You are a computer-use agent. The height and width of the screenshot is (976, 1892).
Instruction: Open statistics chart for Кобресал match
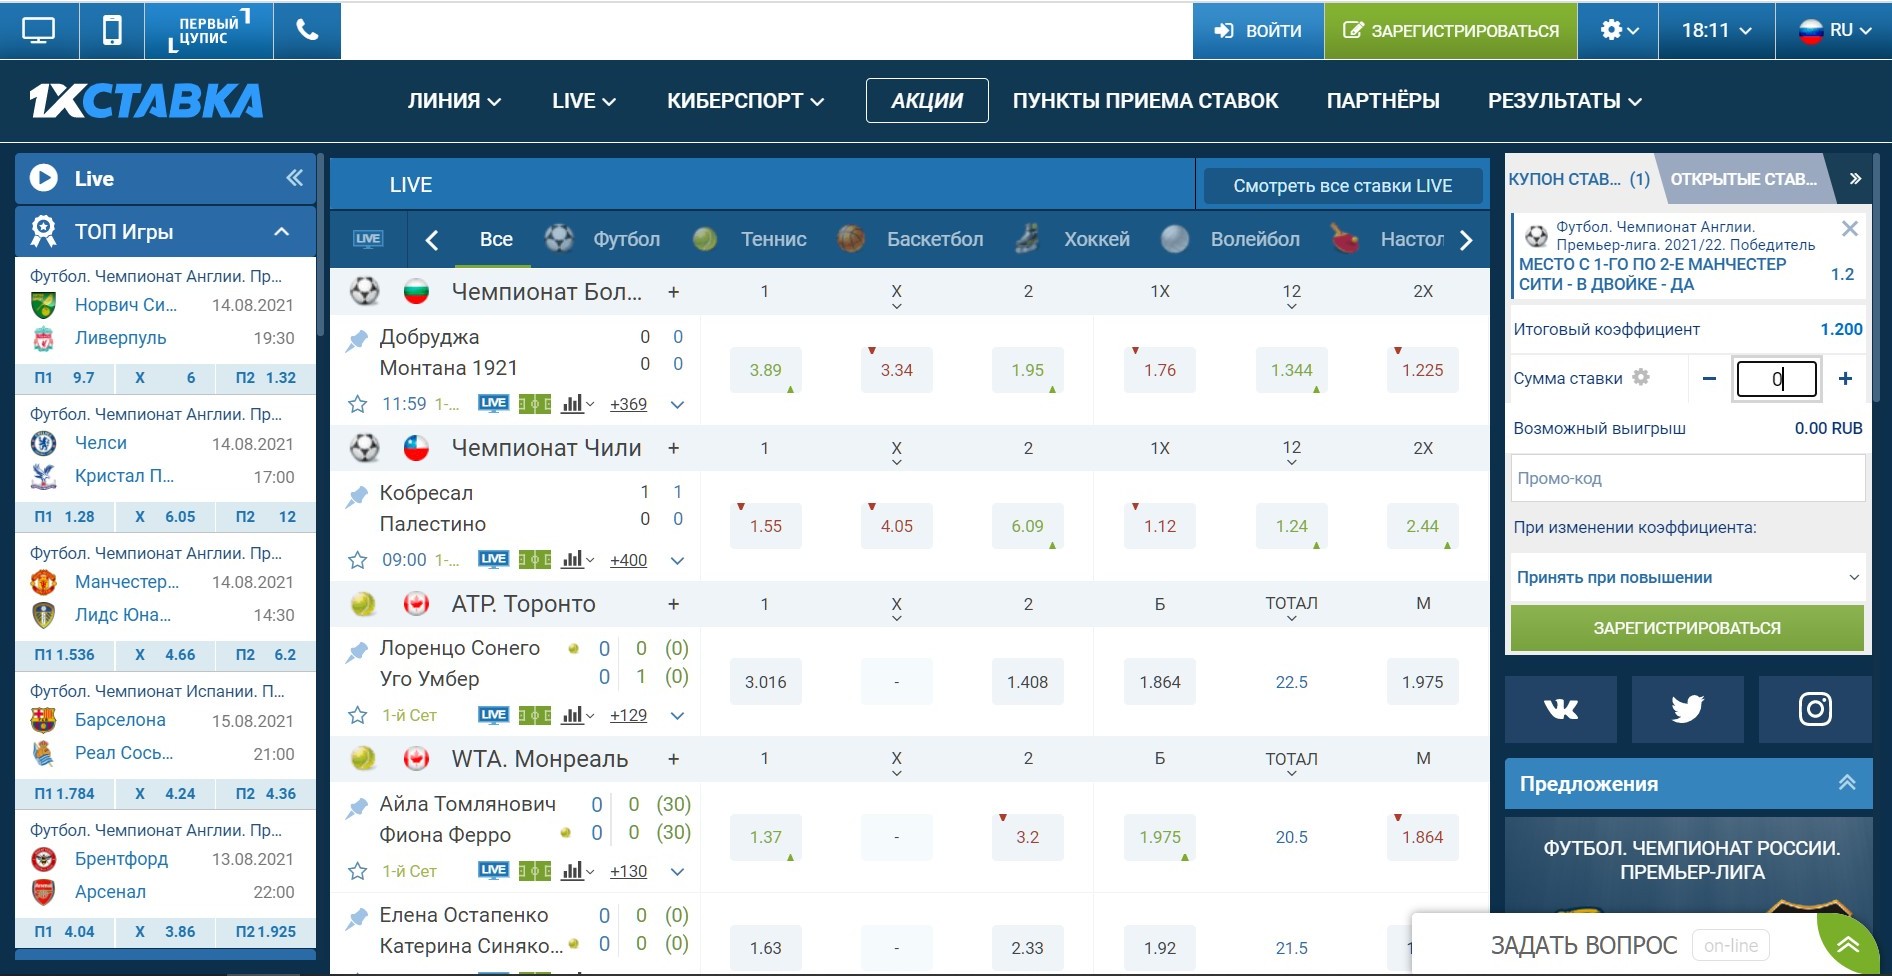tap(576, 560)
